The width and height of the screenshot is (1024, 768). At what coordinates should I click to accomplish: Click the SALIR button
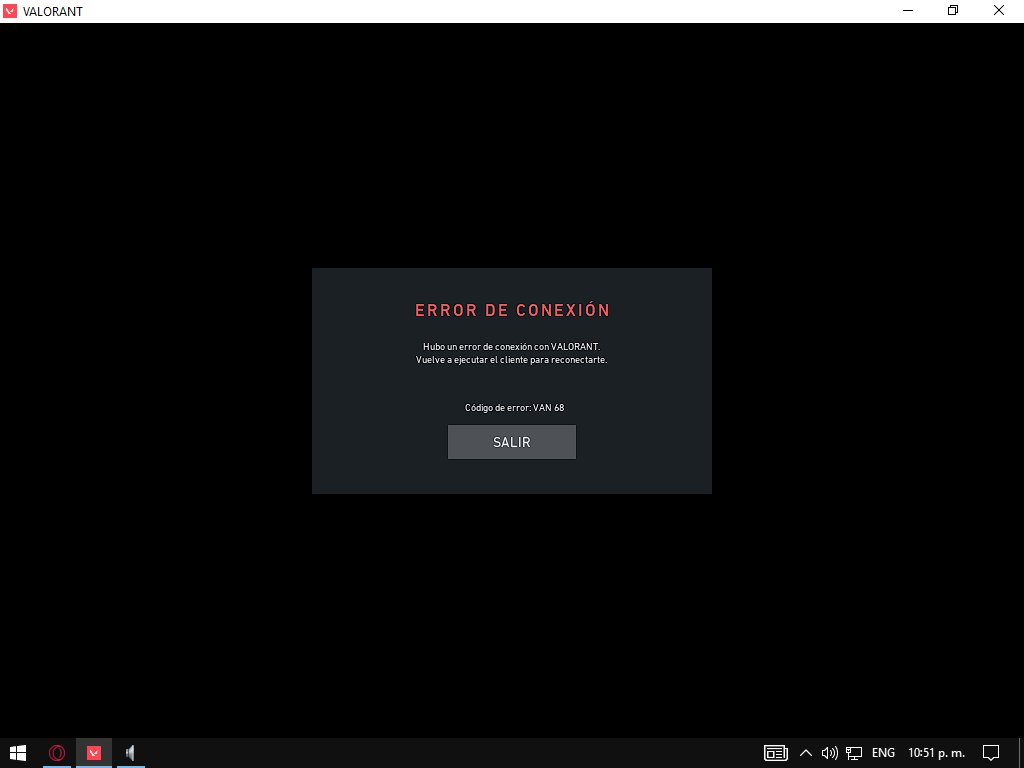(x=511, y=442)
